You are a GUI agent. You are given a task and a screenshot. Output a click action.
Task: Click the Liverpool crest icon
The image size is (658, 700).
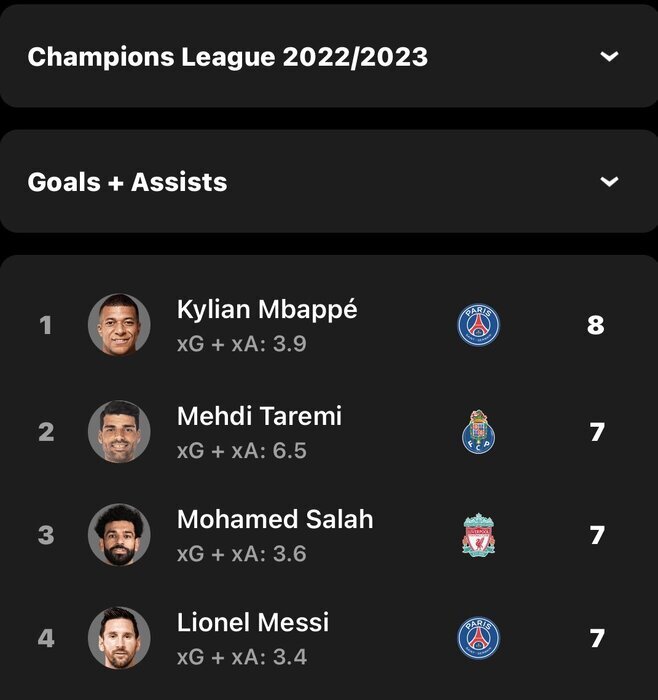[479, 535]
